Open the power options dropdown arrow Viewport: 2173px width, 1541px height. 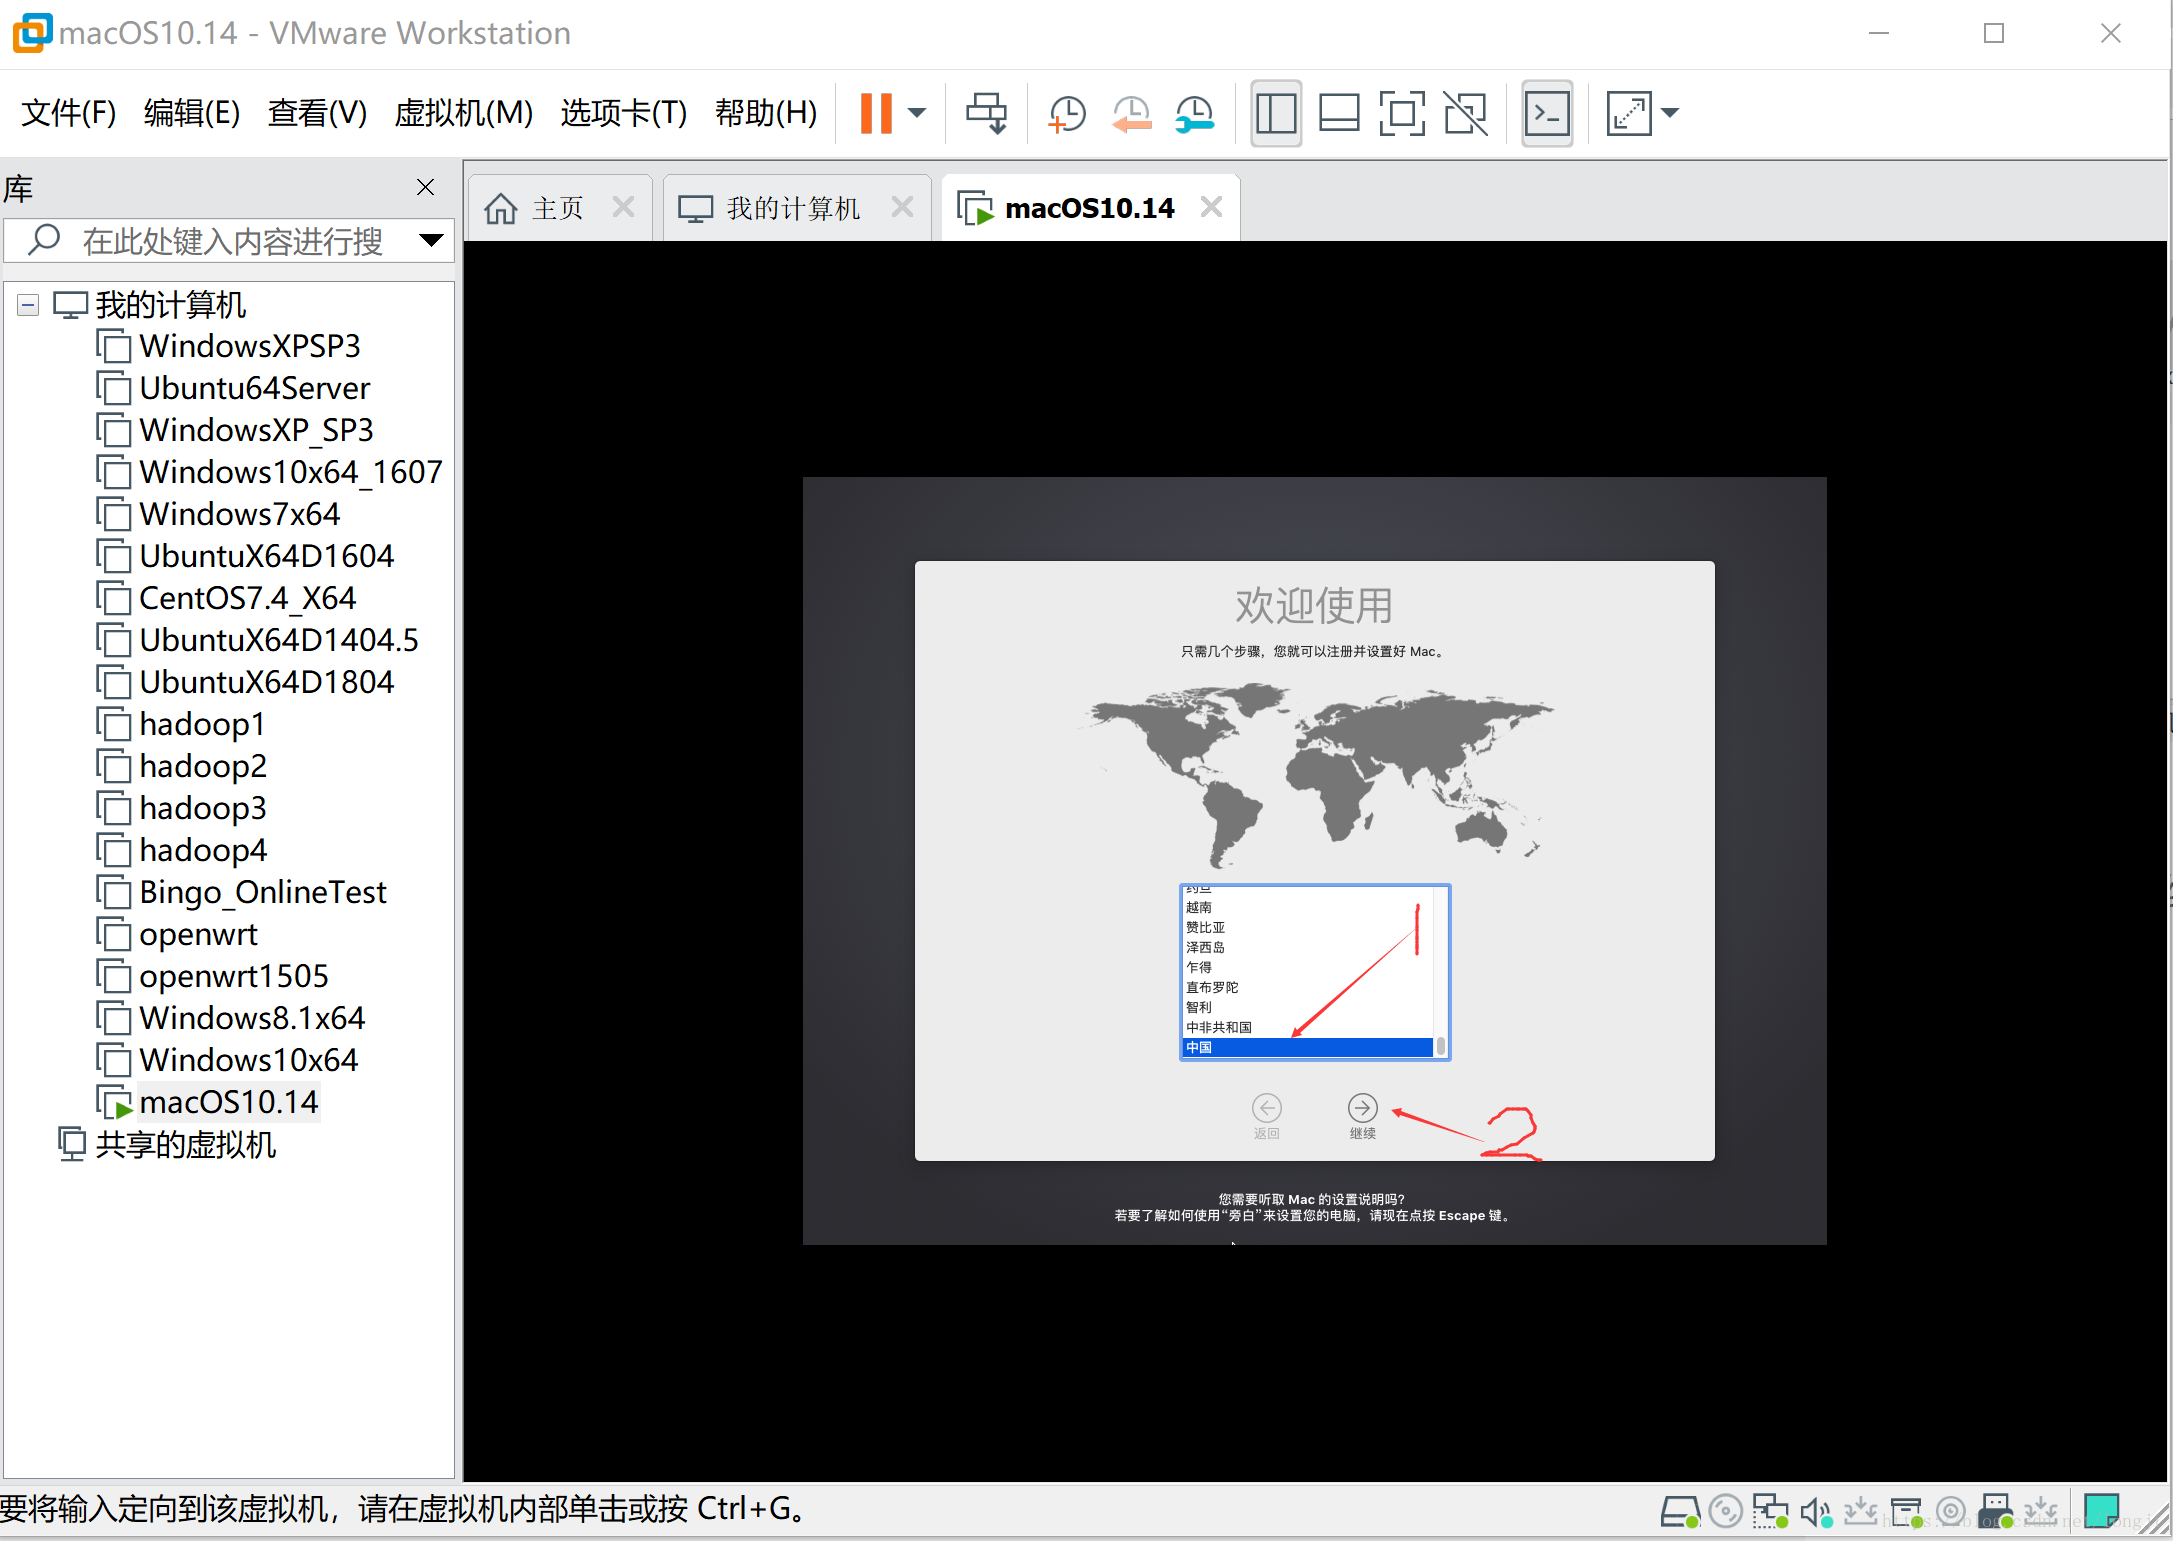pos(917,113)
